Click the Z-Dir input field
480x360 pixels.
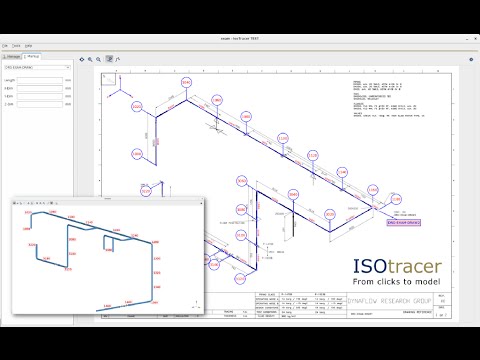coord(40,104)
